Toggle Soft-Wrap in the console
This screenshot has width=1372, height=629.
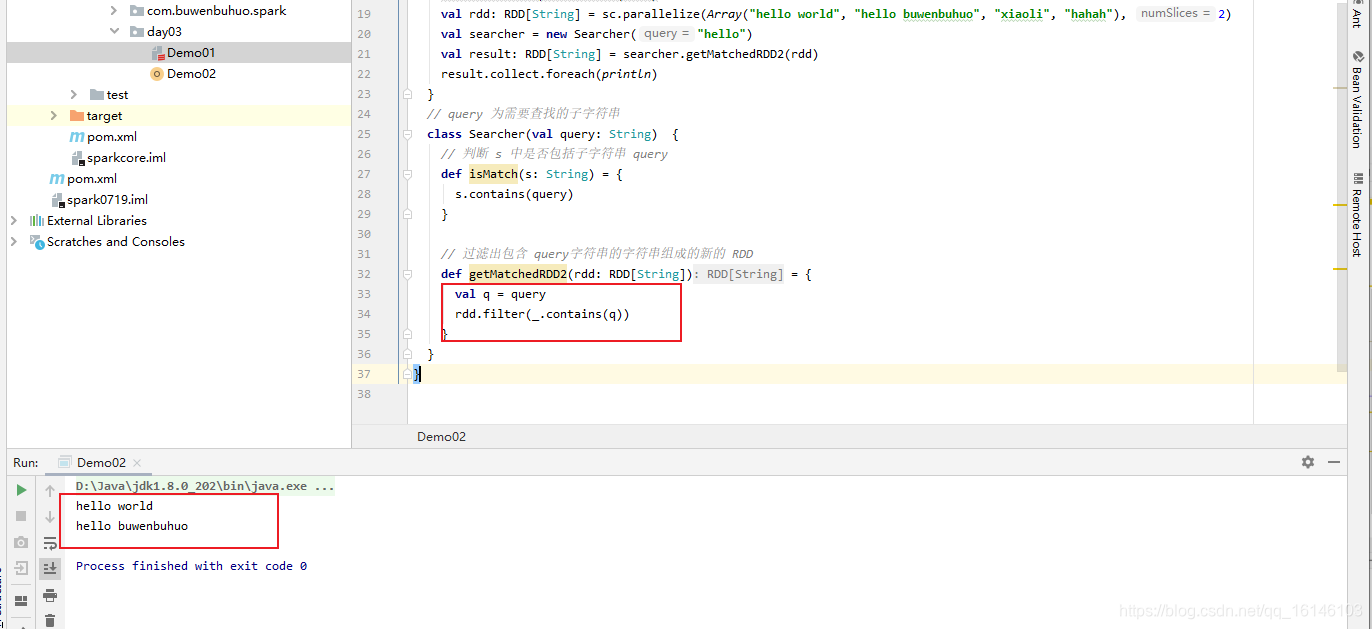50,542
